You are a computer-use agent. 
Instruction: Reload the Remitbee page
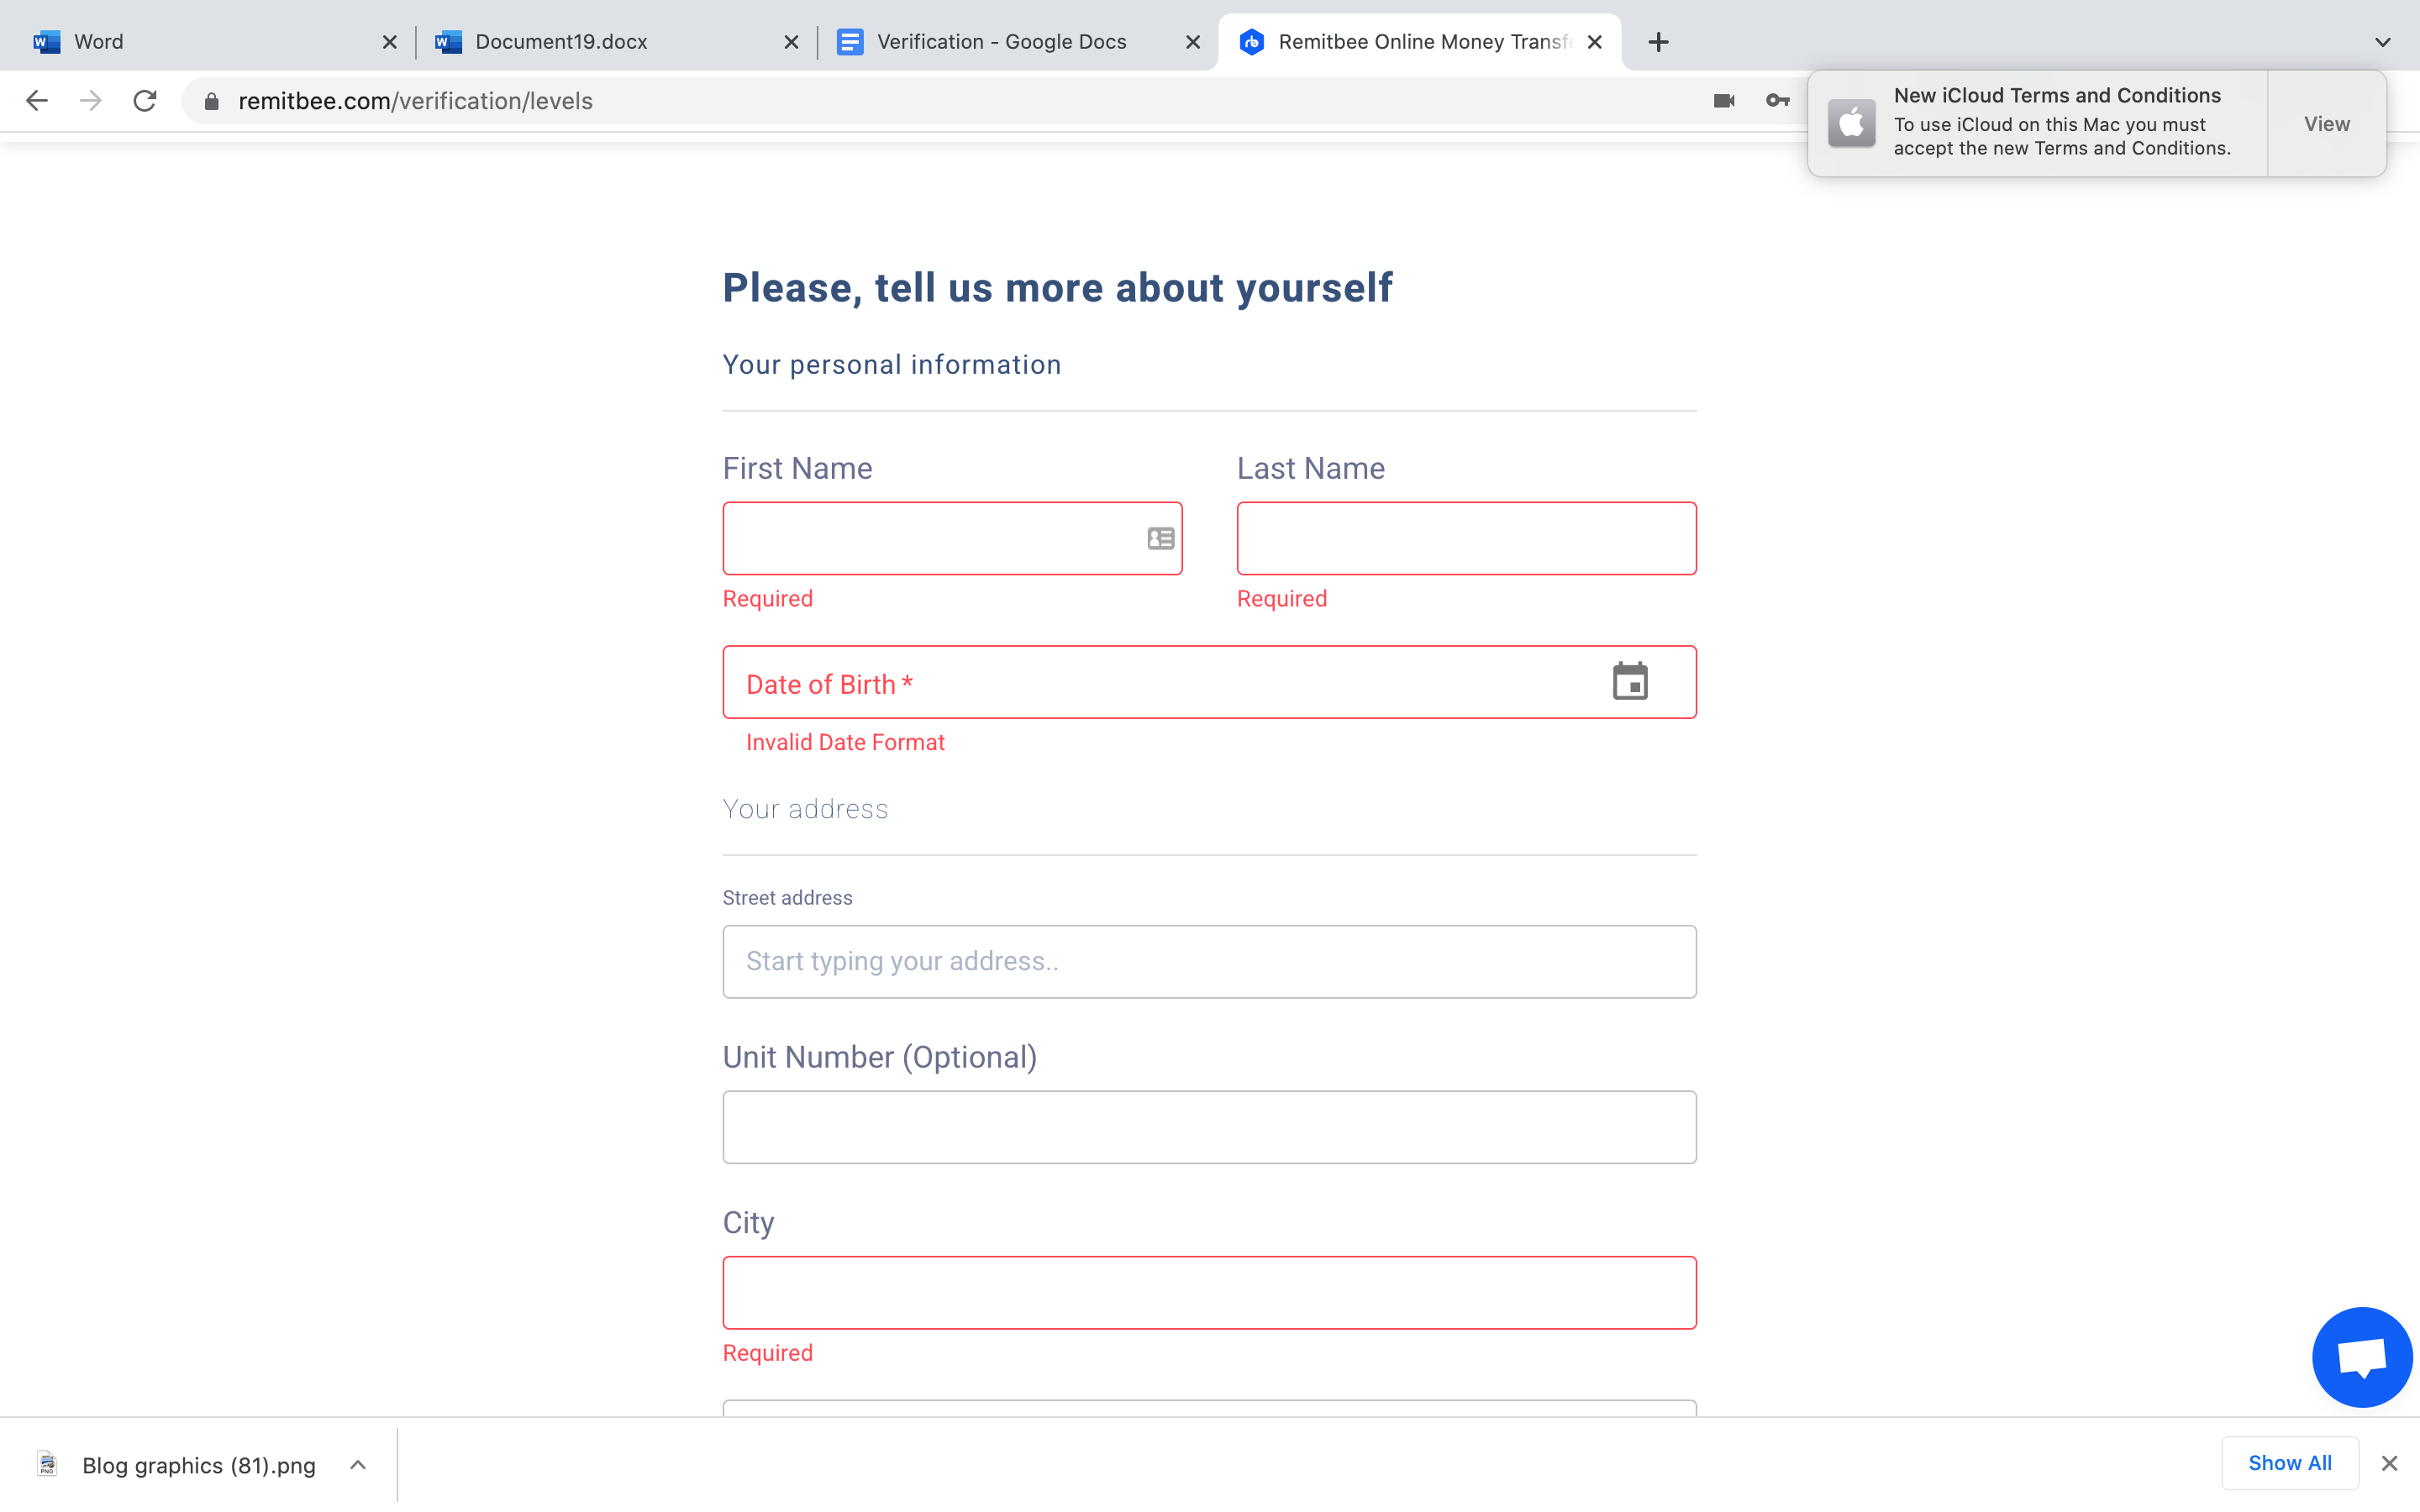[x=145, y=101]
